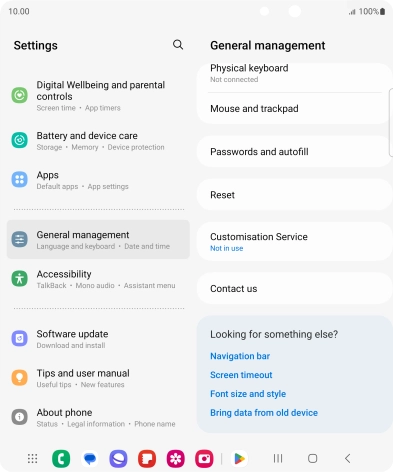The width and height of the screenshot is (393, 472).
Task: Tap the recent apps navigation button
Action: [x=278, y=459]
